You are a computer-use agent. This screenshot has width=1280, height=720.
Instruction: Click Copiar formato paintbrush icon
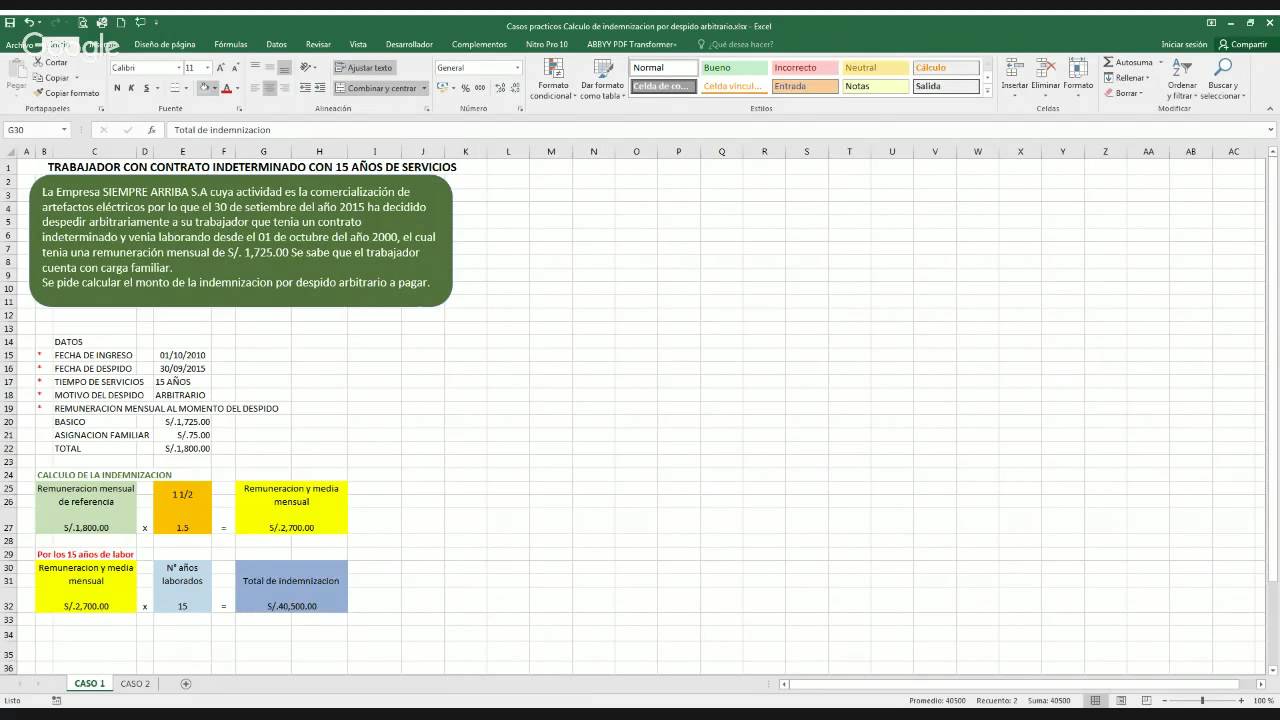tap(37, 93)
